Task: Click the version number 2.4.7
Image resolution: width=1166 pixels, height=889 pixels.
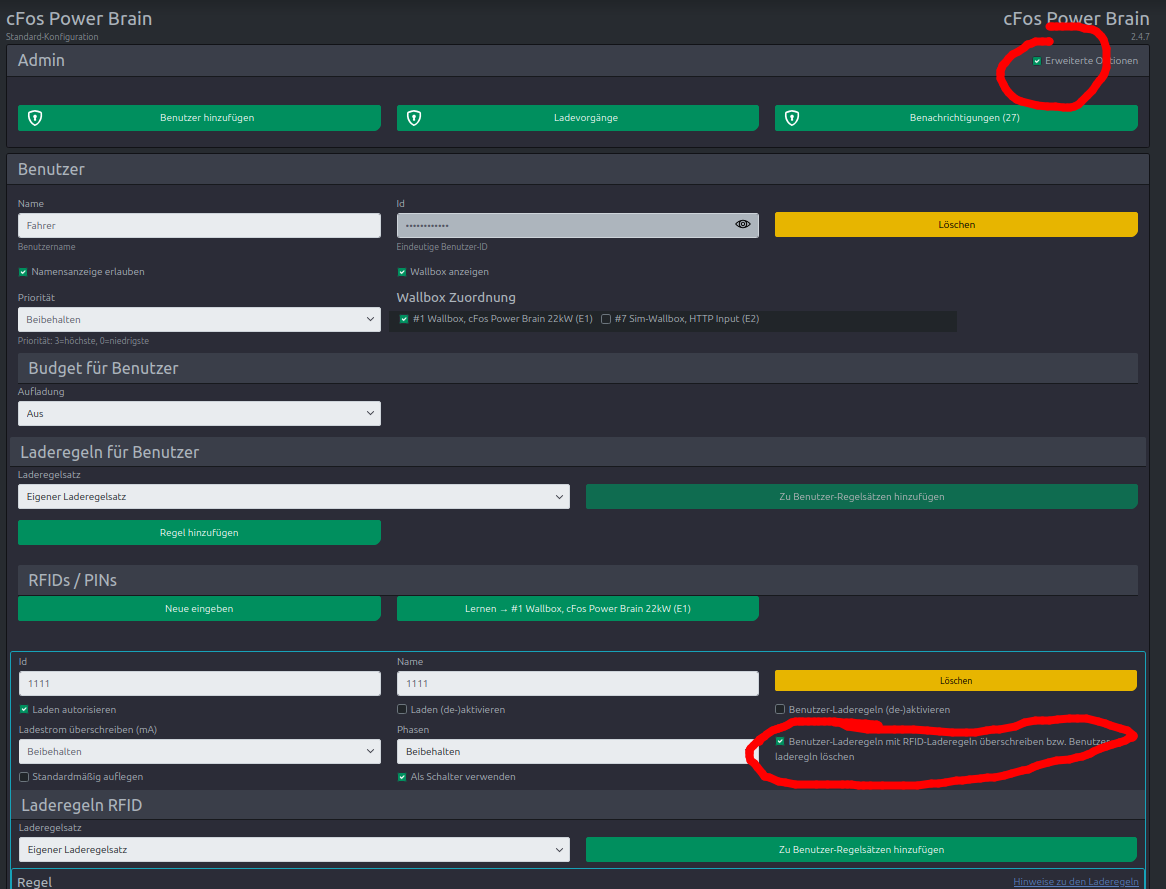Action: click(x=1140, y=36)
